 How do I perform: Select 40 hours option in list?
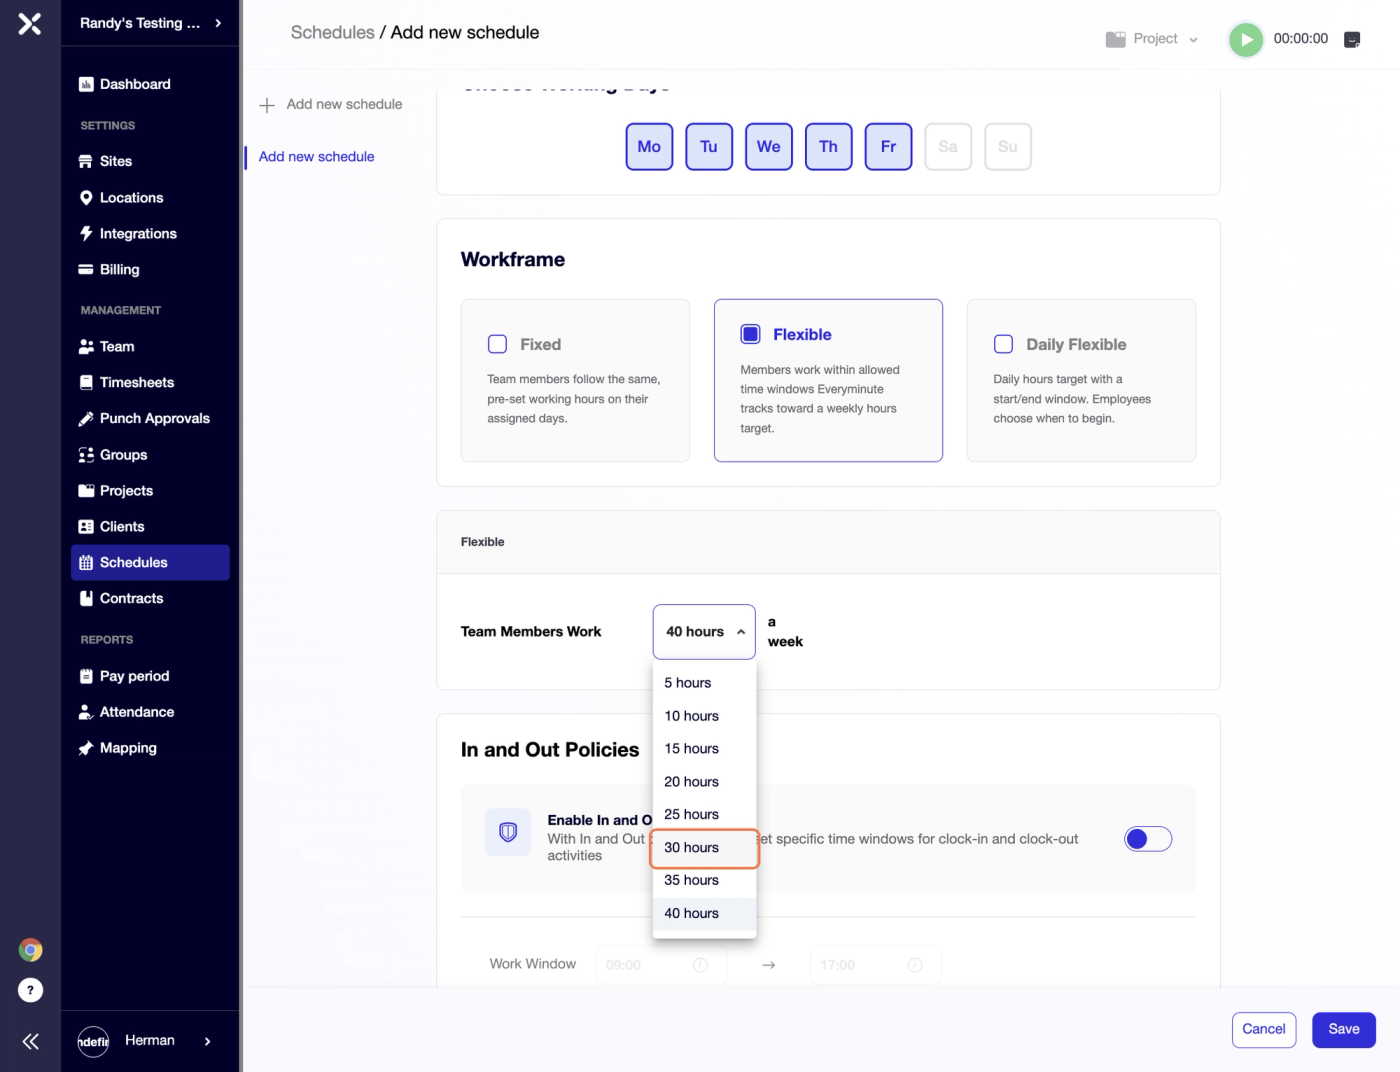pyautogui.click(x=704, y=914)
